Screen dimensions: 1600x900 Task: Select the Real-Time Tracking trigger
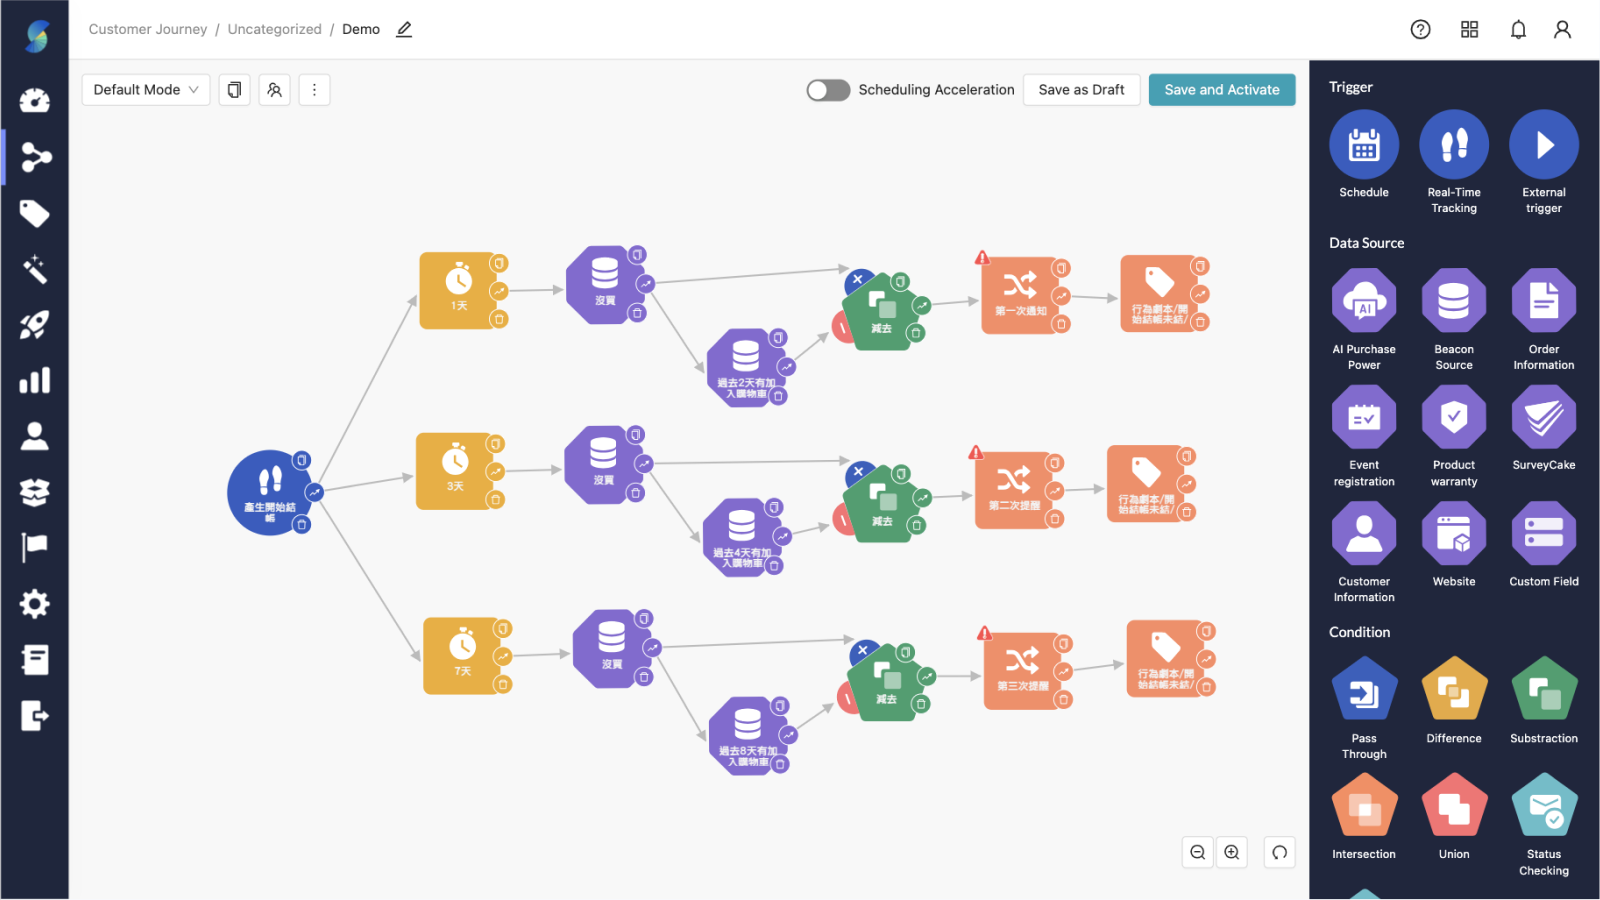coord(1453,145)
